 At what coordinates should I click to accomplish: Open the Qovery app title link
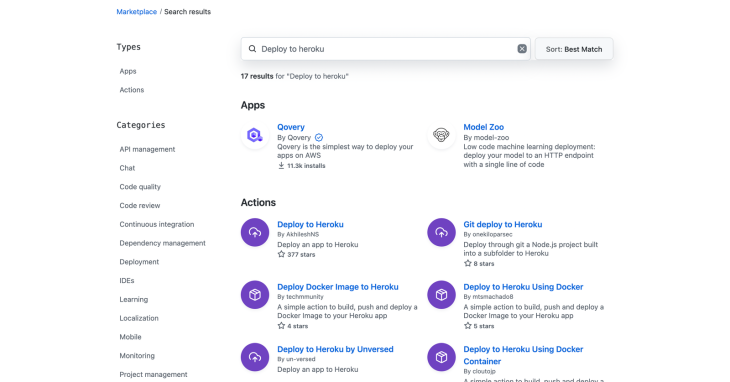291,127
